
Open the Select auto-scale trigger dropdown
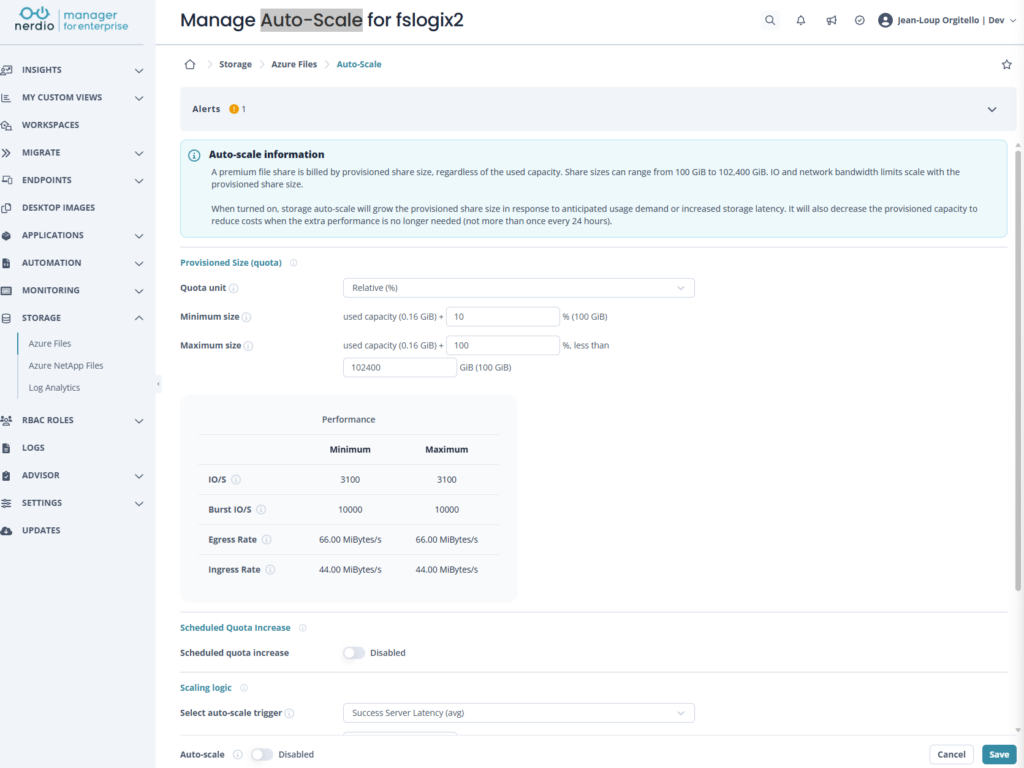[x=519, y=713]
